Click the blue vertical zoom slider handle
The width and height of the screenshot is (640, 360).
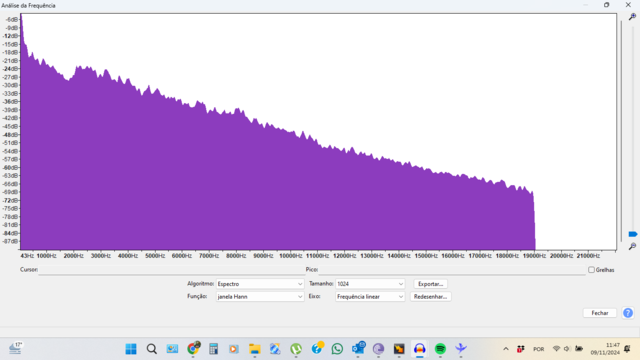[633, 234]
